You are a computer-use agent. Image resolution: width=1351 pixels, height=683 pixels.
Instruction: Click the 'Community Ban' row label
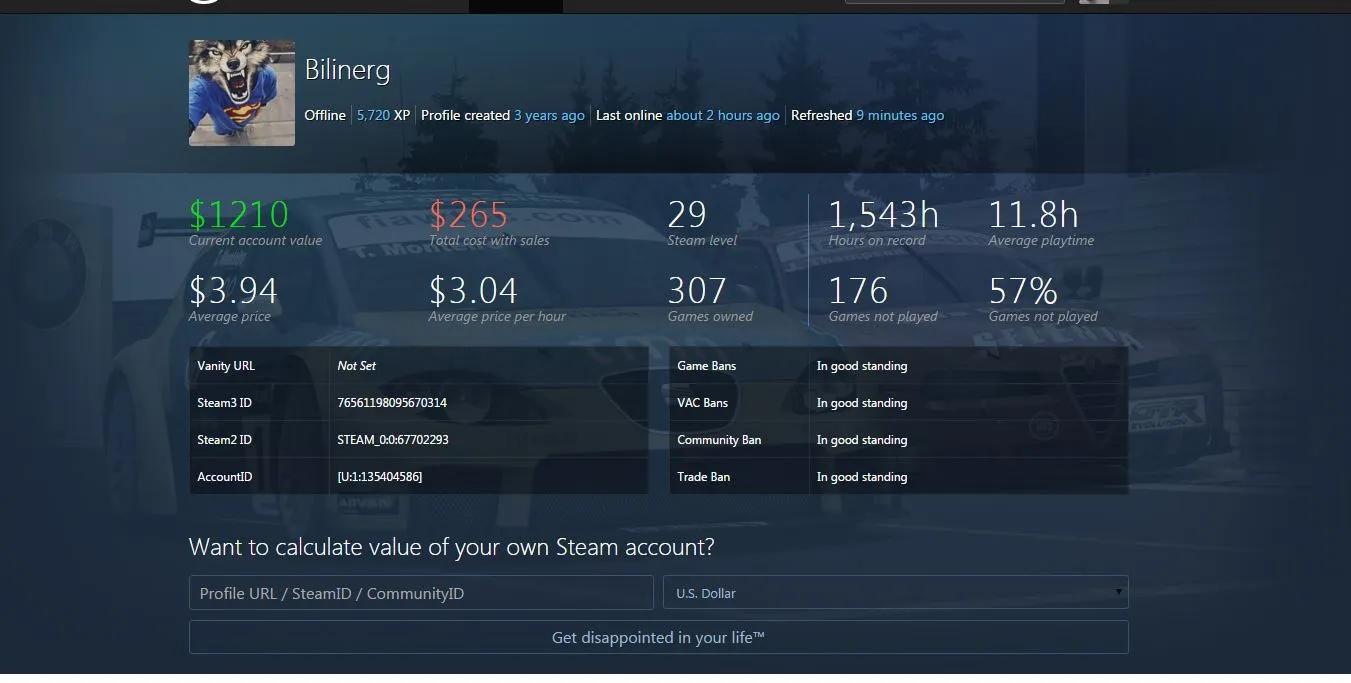(x=719, y=440)
